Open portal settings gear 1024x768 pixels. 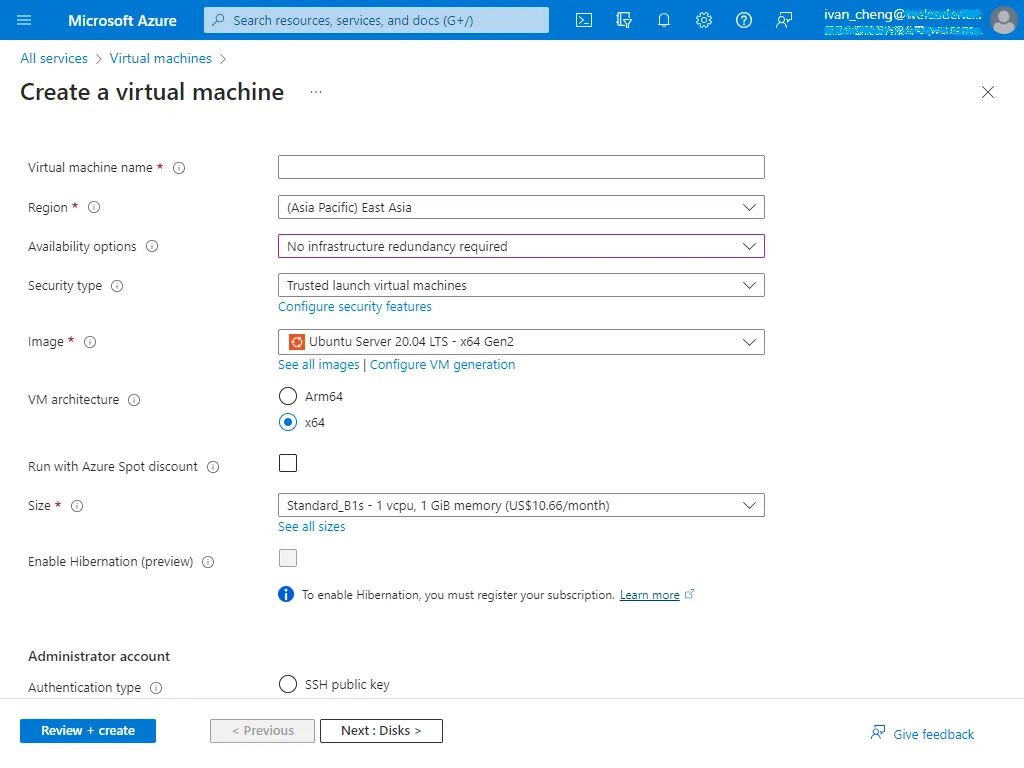703,20
